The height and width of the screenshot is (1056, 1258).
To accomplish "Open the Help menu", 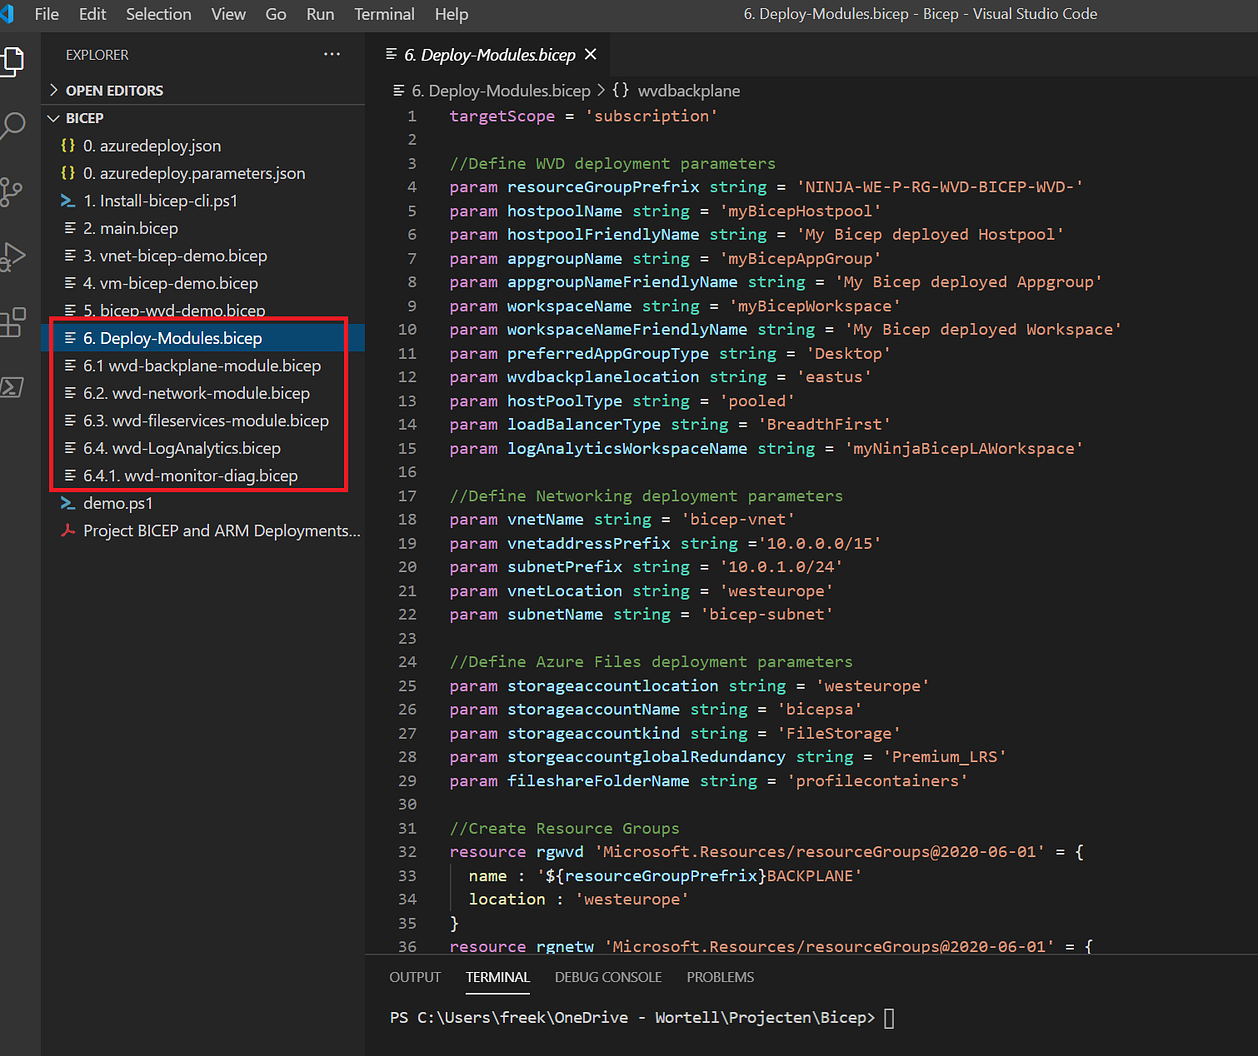I will [451, 14].
